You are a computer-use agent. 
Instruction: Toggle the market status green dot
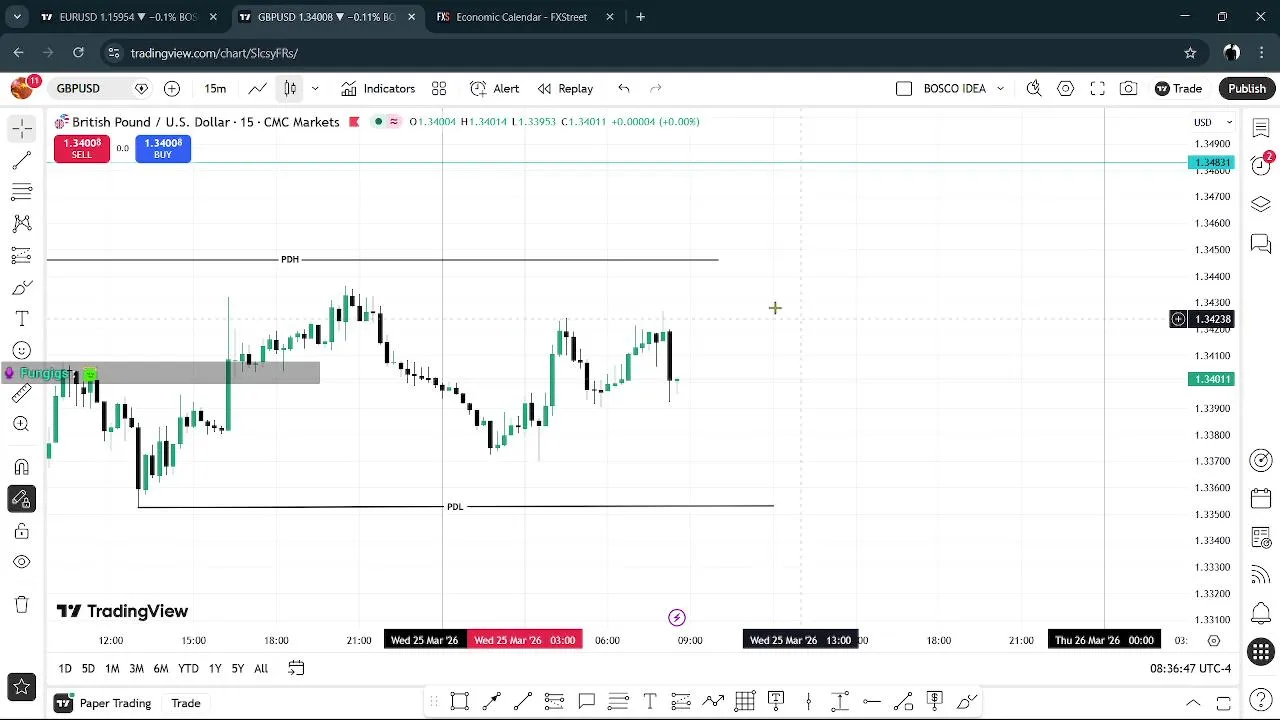pyautogui.click(x=378, y=122)
